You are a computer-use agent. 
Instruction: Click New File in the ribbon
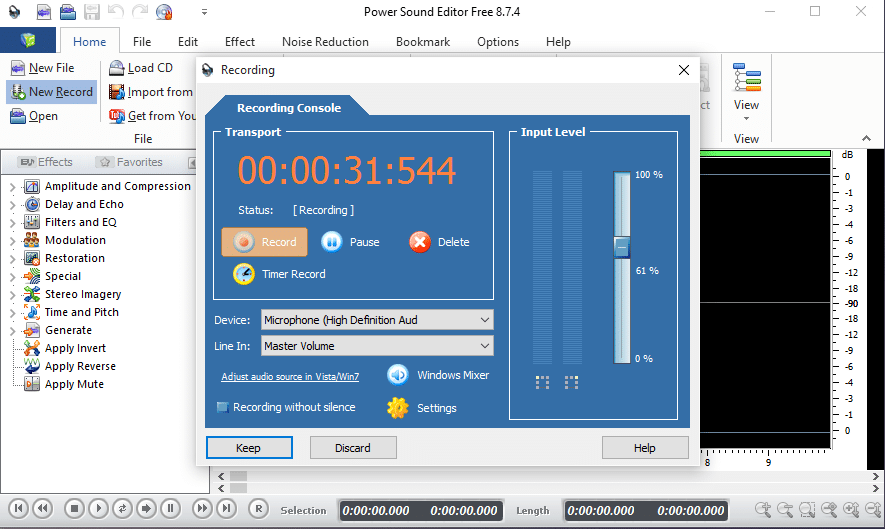click(42, 68)
